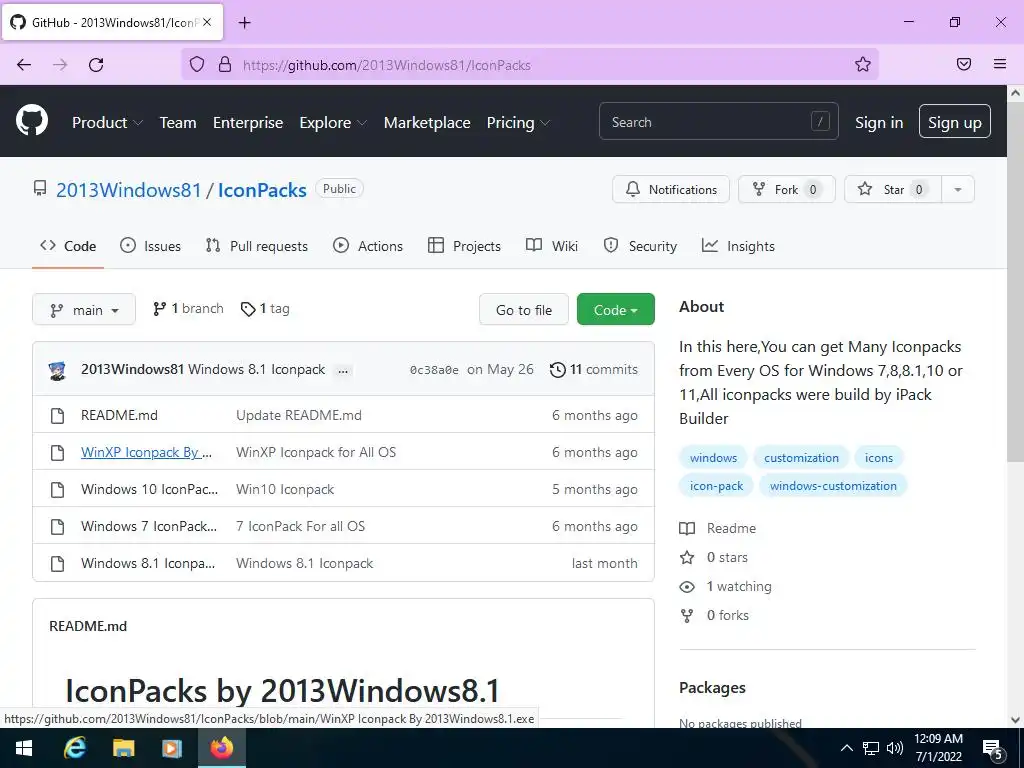
Task: Click the browser URL address bar
Action: tap(529, 65)
